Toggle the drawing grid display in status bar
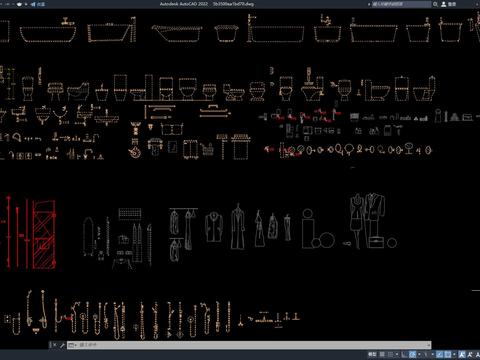The image size is (480, 360). 382,354
